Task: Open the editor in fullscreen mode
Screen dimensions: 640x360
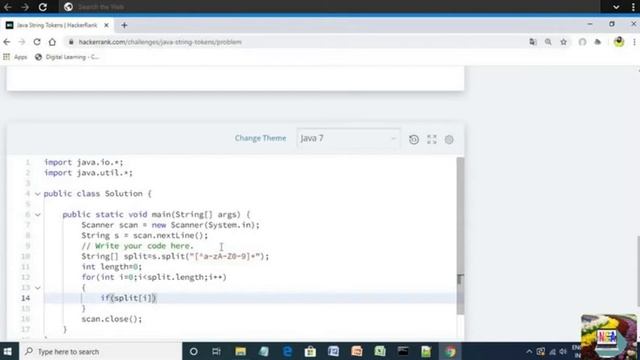Action: point(432,140)
